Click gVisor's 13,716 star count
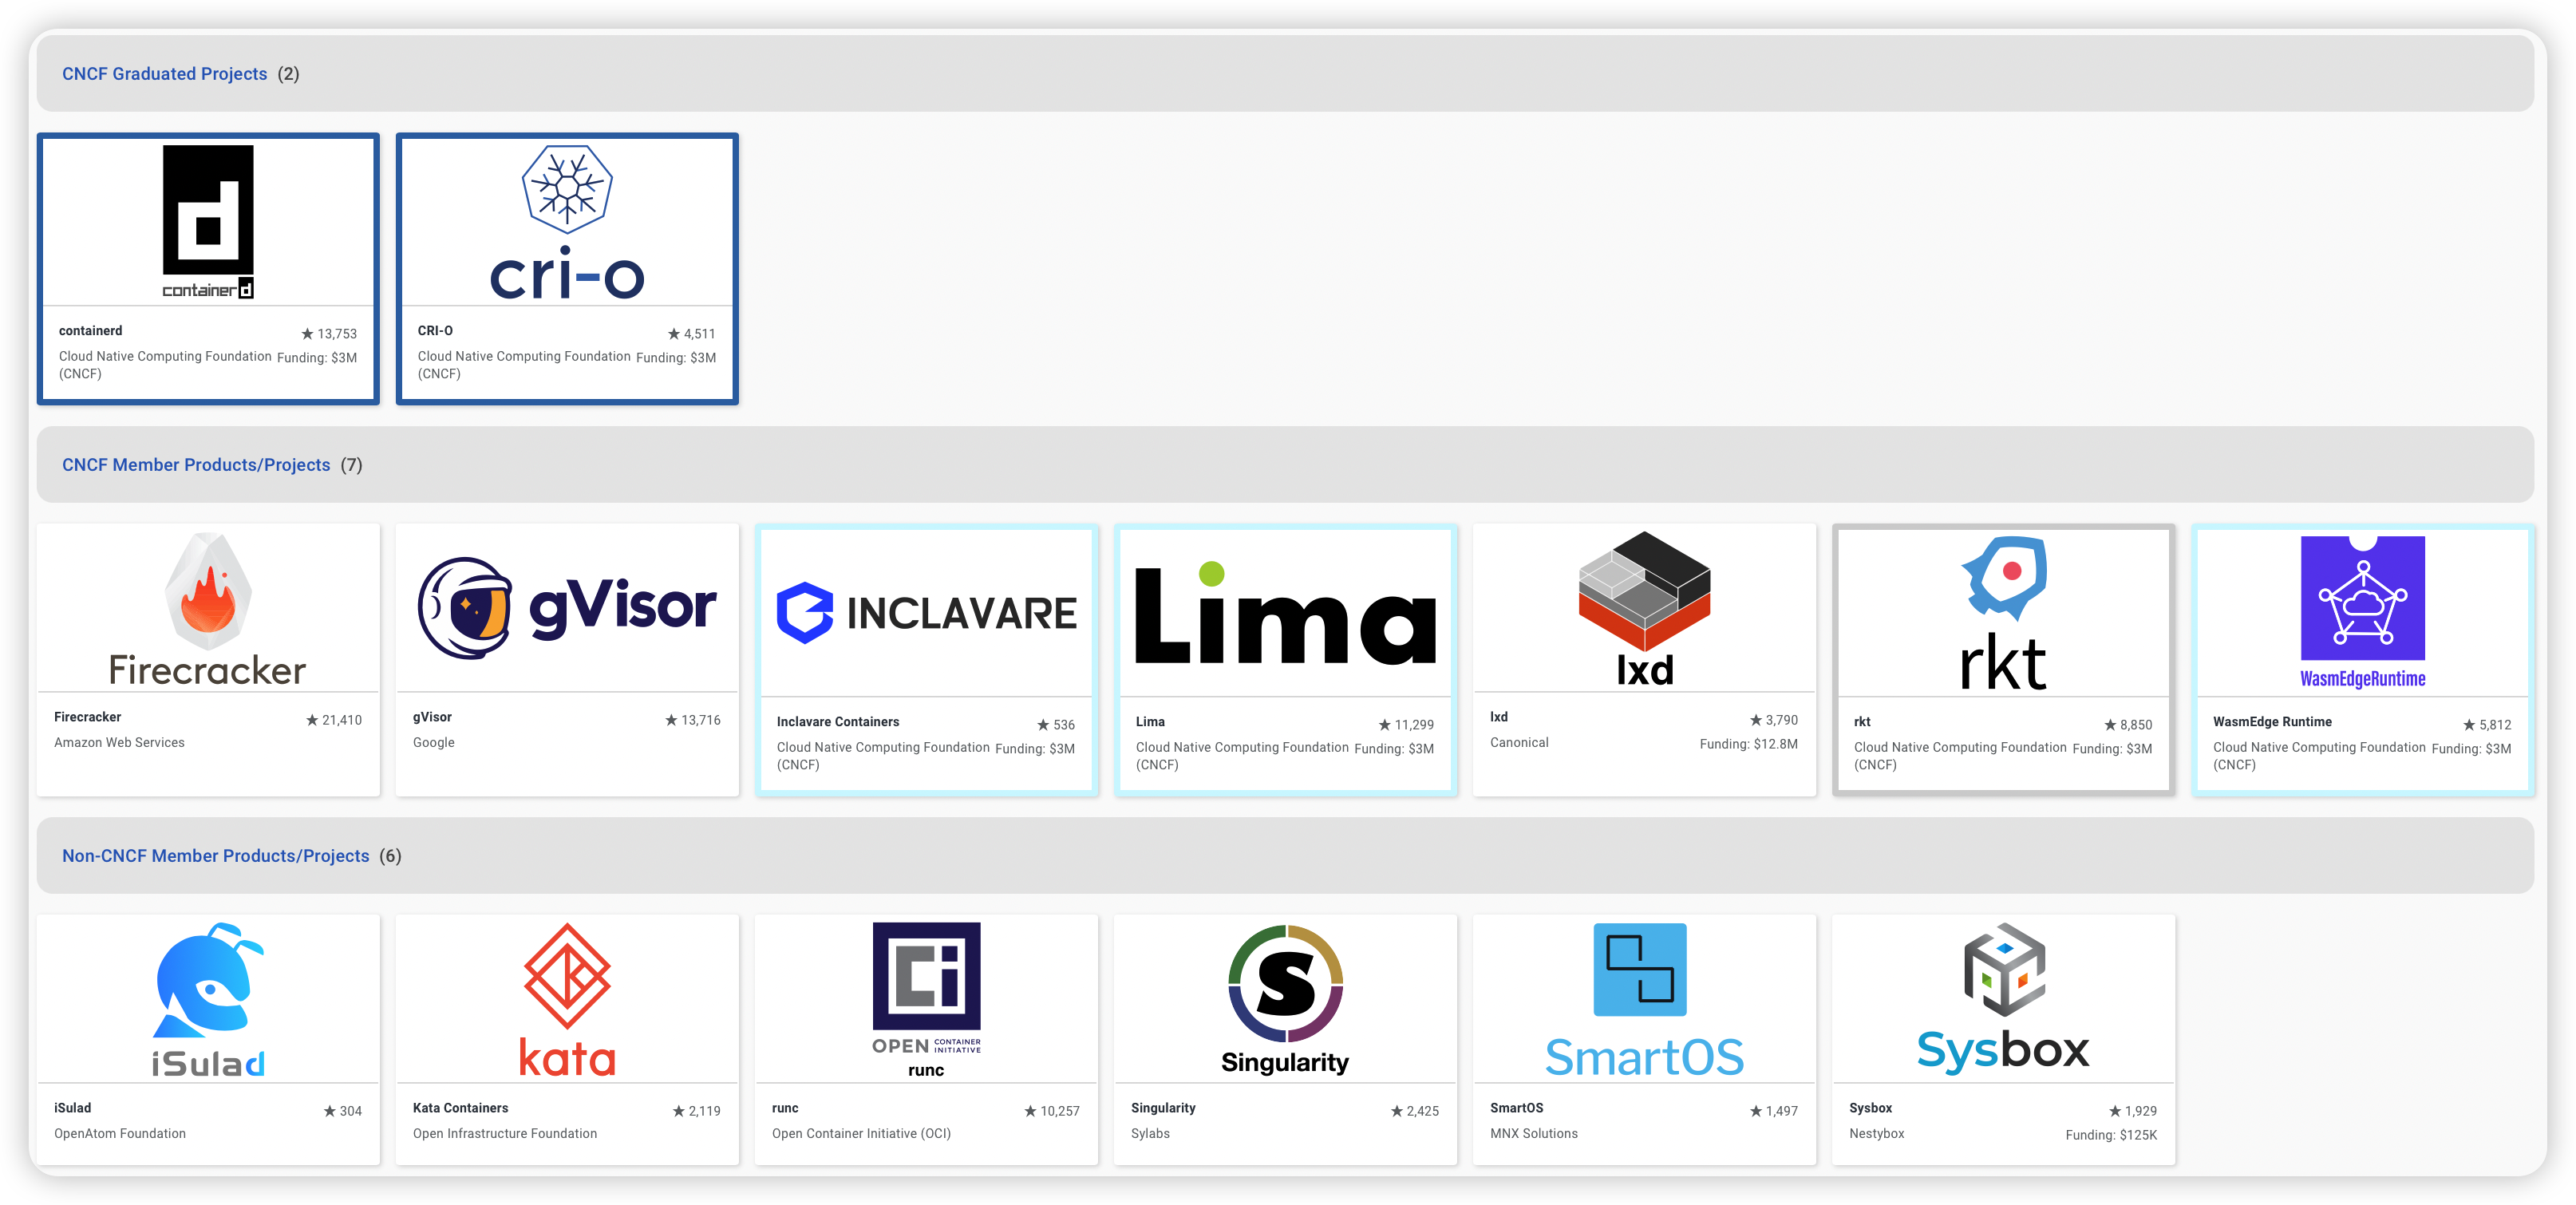Viewport: 2576px width, 1205px height. [x=693, y=720]
